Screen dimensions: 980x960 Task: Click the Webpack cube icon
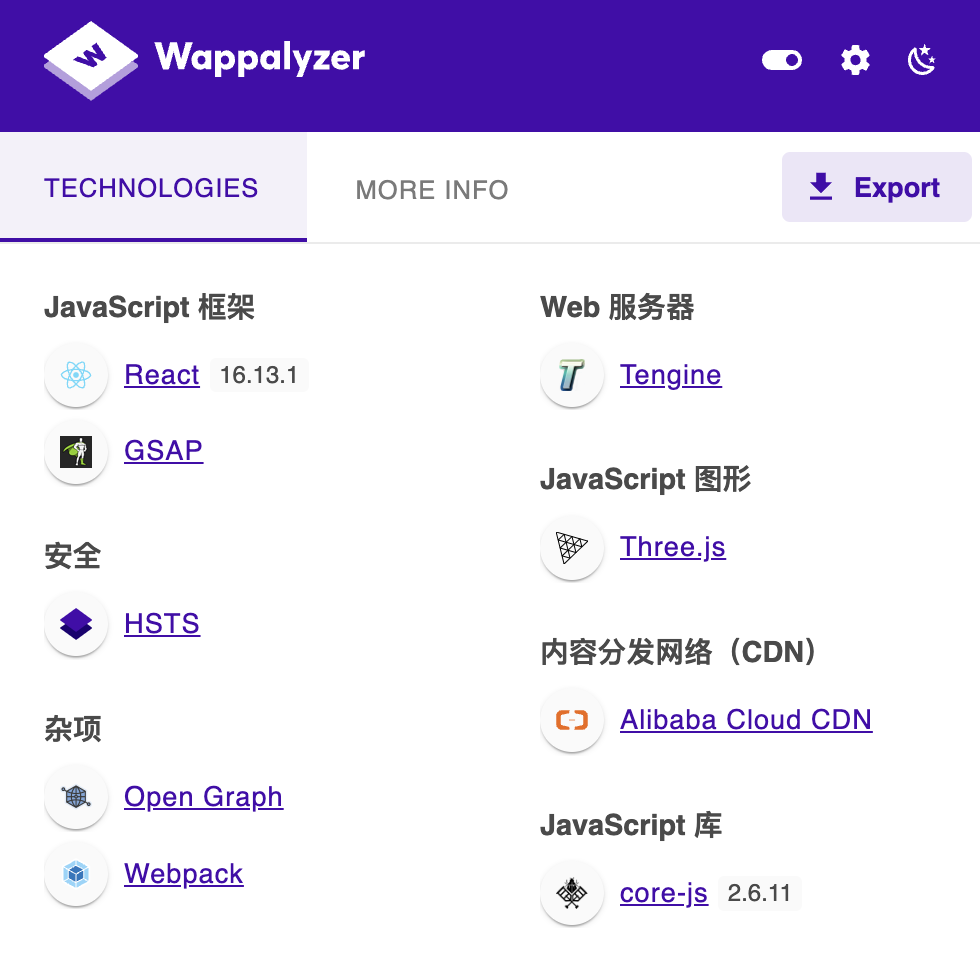[x=76, y=874]
